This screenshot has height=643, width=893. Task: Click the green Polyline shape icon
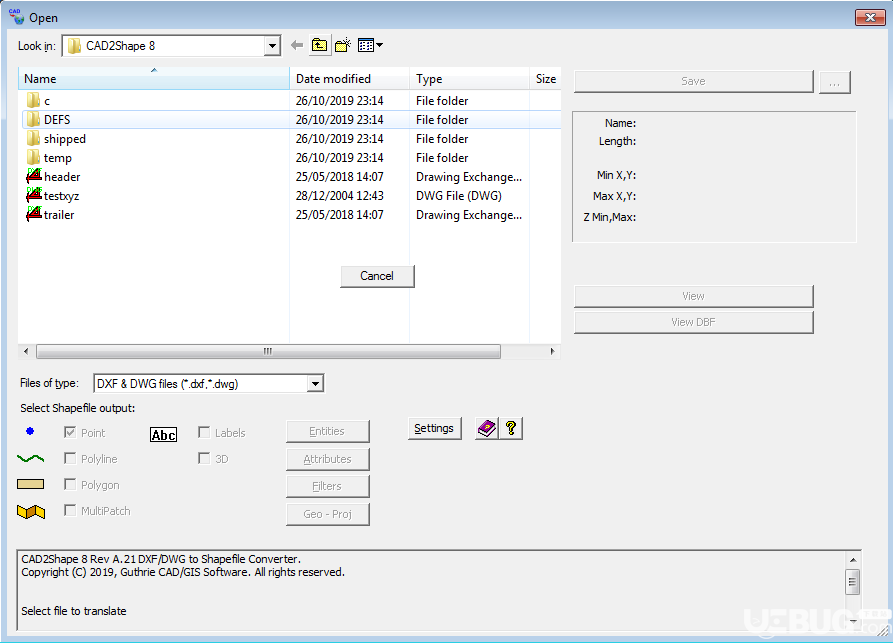click(31, 458)
